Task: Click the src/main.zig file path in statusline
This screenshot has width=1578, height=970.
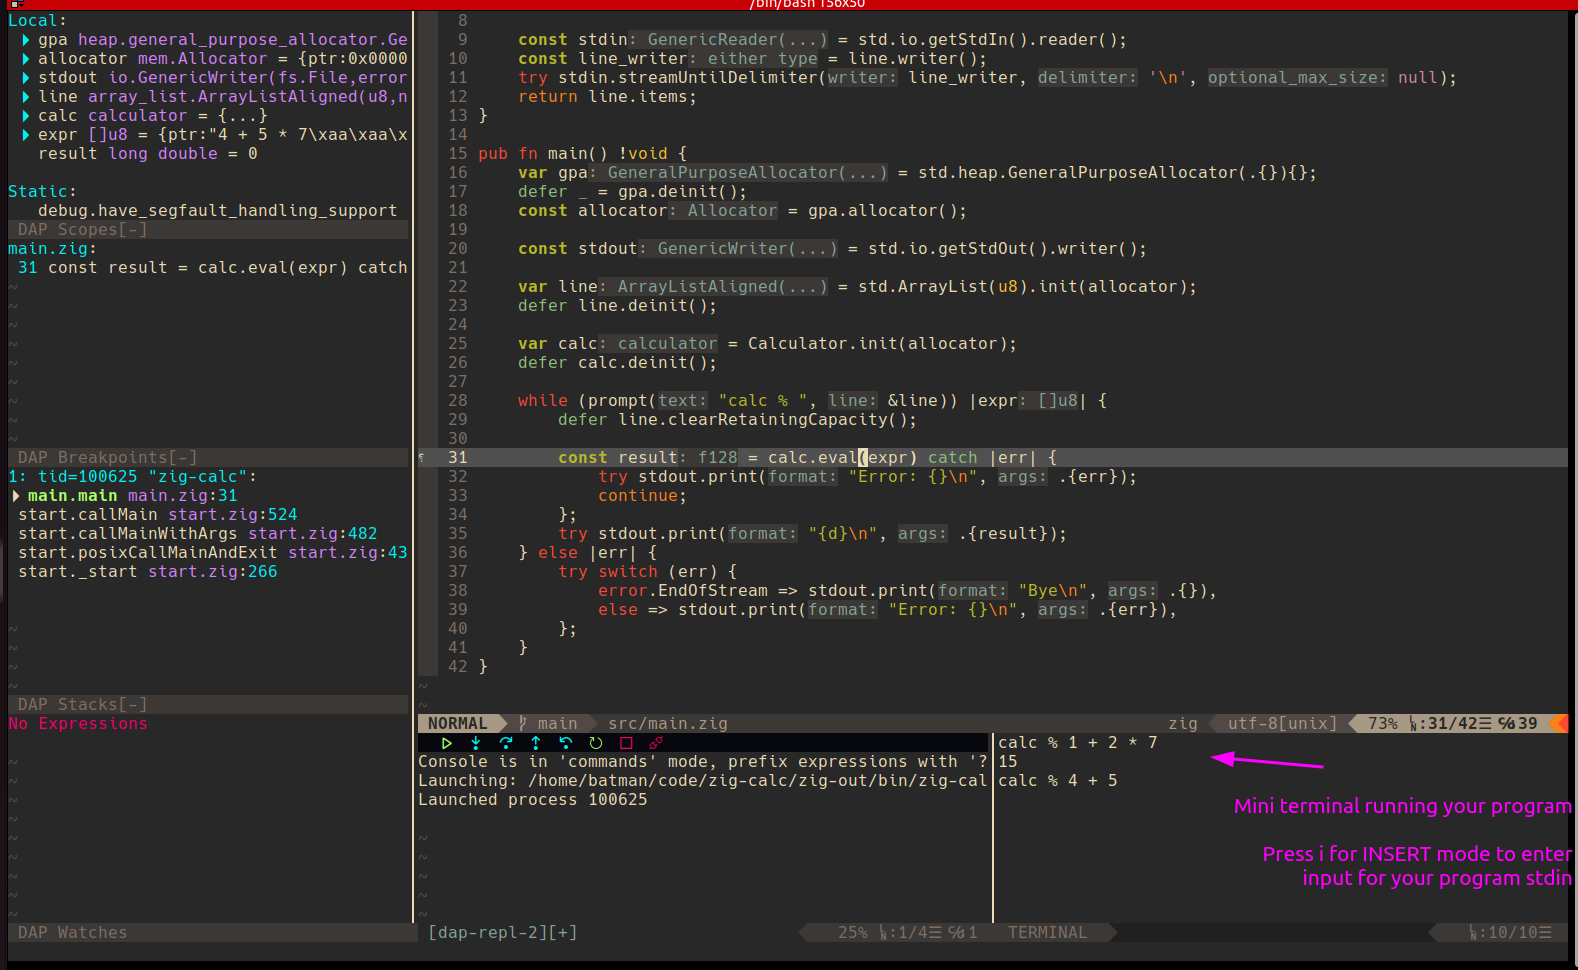Action: click(667, 723)
